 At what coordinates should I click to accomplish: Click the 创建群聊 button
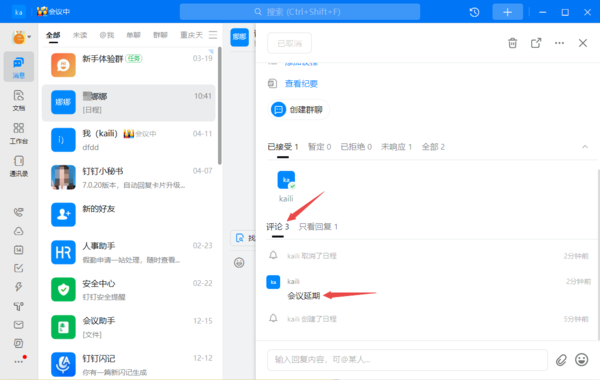click(298, 110)
